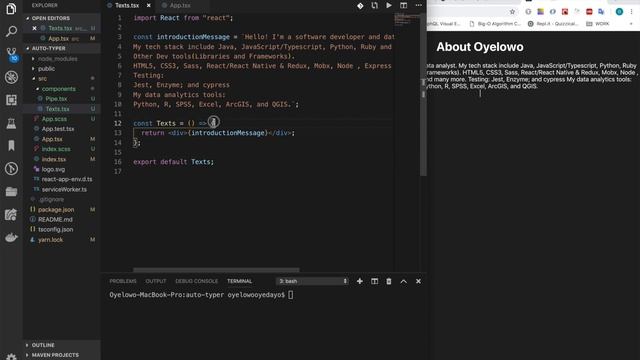The width and height of the screenshot is (640, 360).
Task: Click the compare changes icon in editor toolbar
Action: click(x=374, y=6)
